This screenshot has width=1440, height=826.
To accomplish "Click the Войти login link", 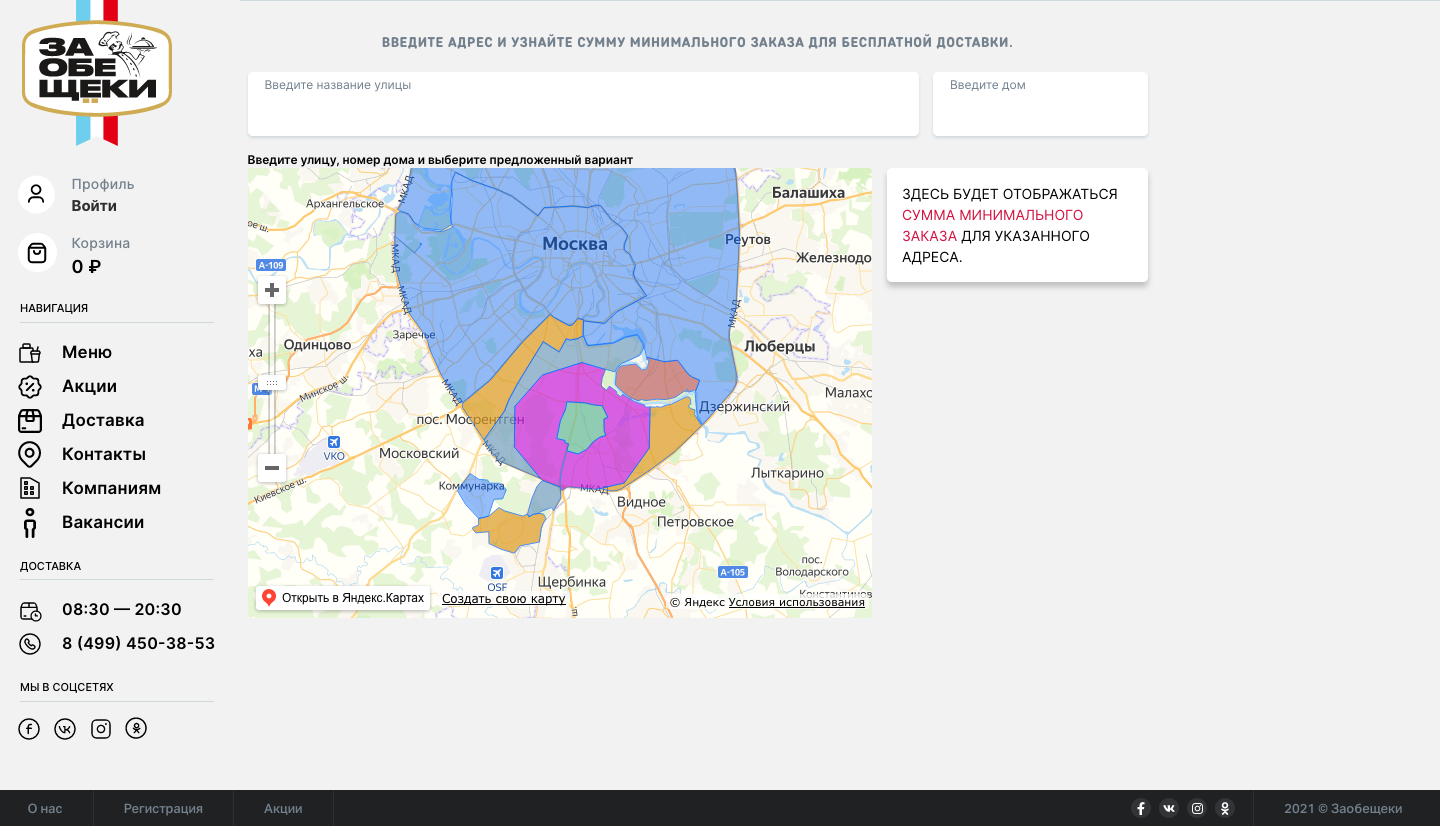I will pos(94,206).
